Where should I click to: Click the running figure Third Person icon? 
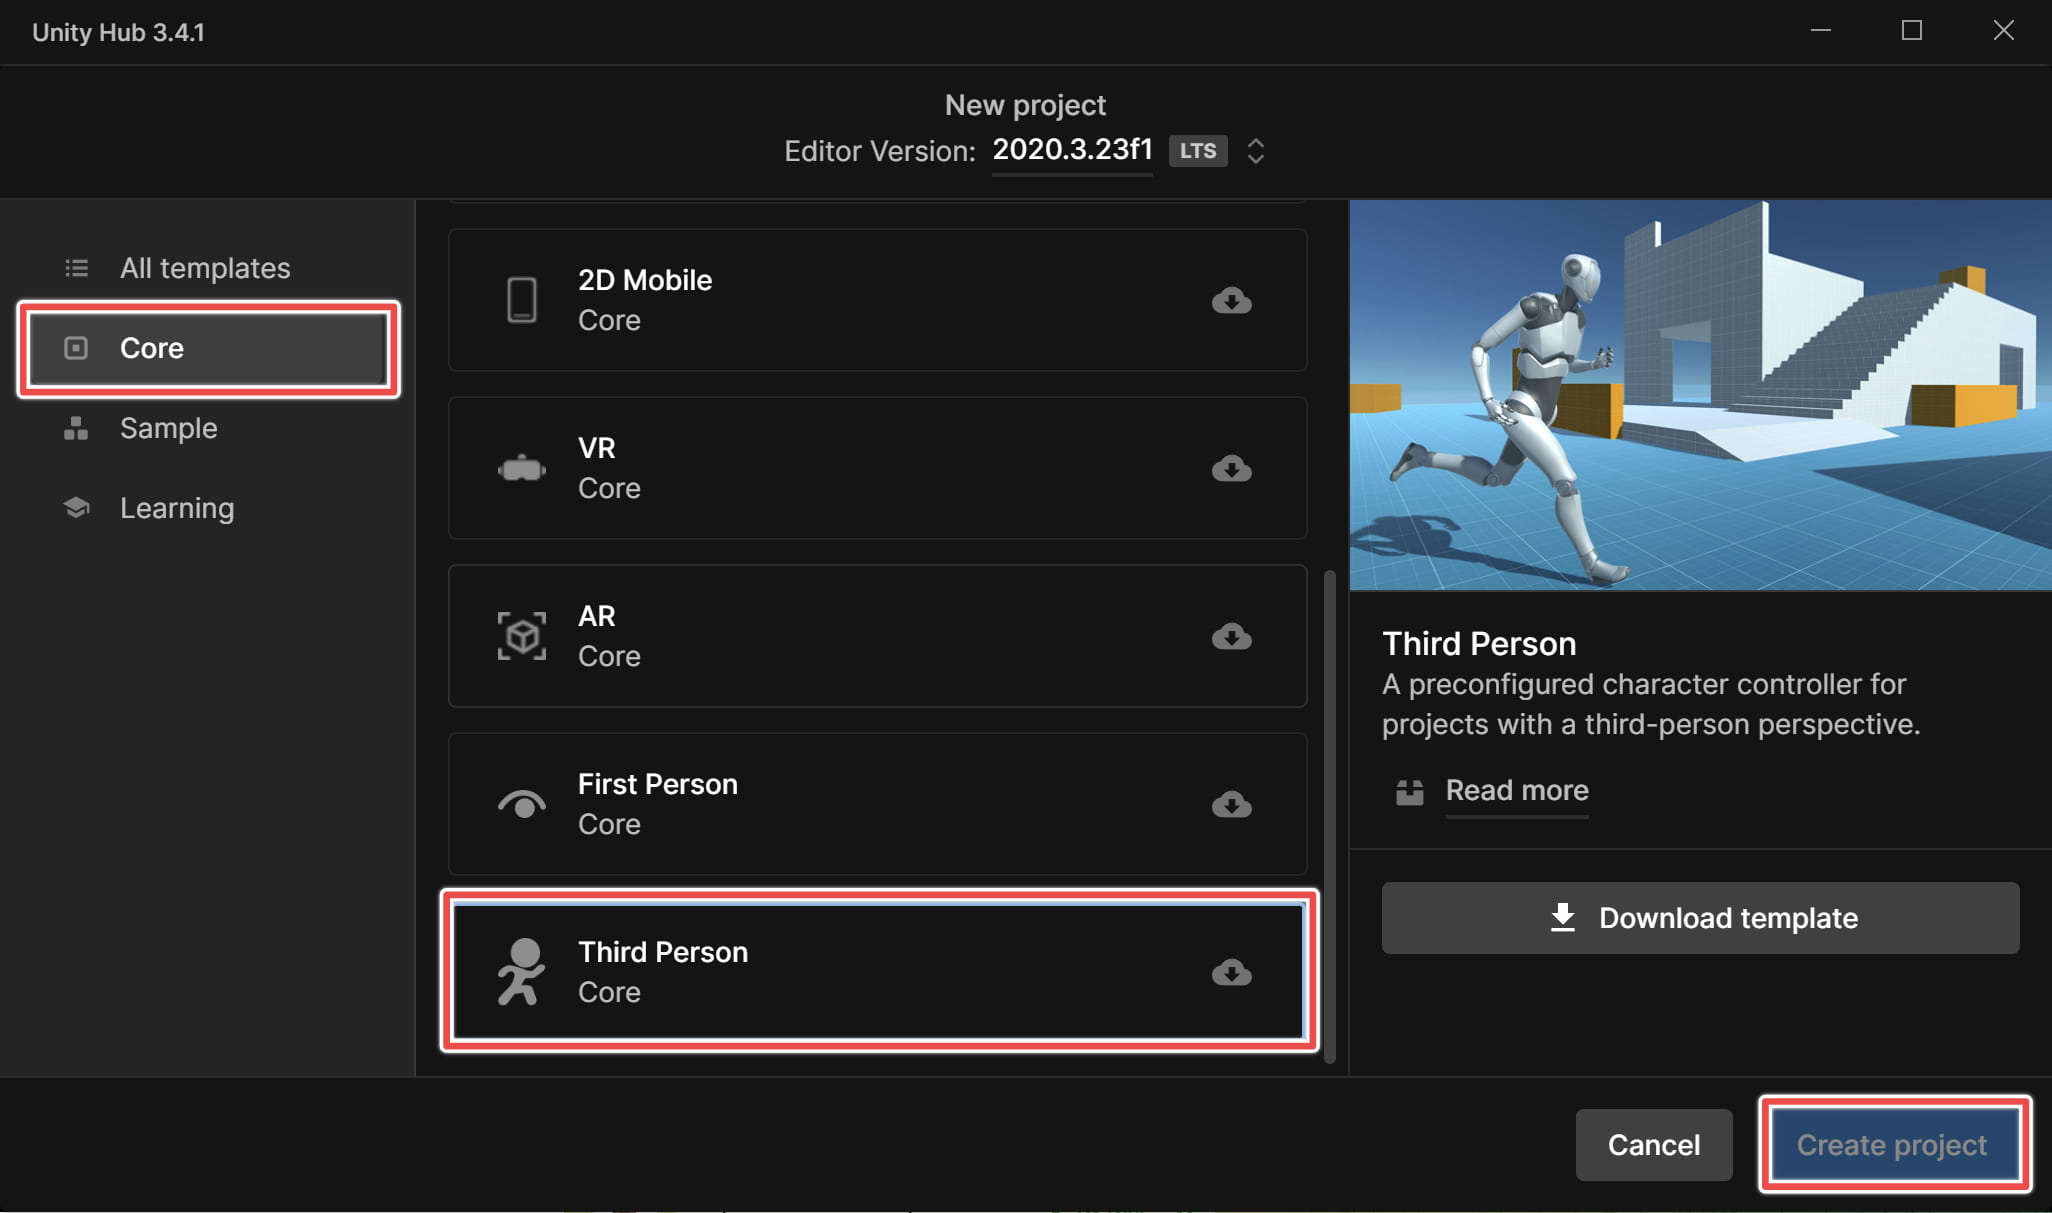point(522,972)
